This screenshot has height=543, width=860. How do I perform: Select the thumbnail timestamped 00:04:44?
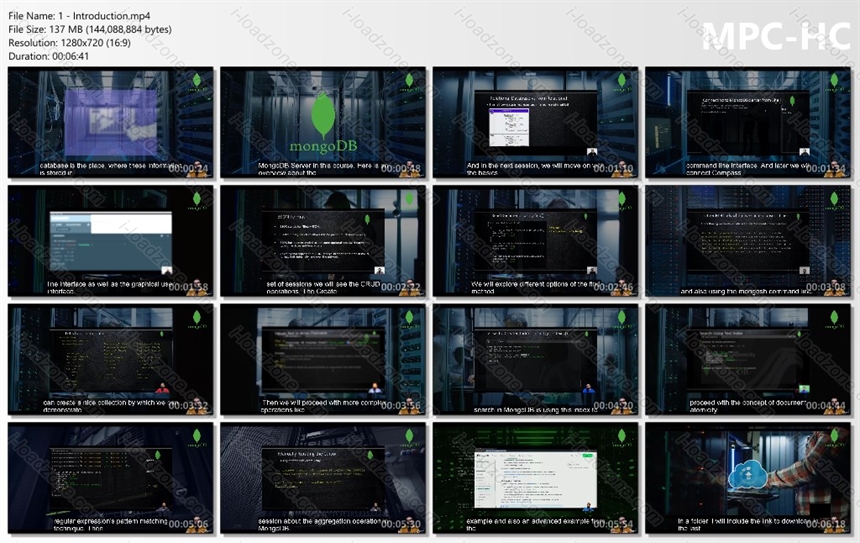pyautogui.click(x=748, y=359)
